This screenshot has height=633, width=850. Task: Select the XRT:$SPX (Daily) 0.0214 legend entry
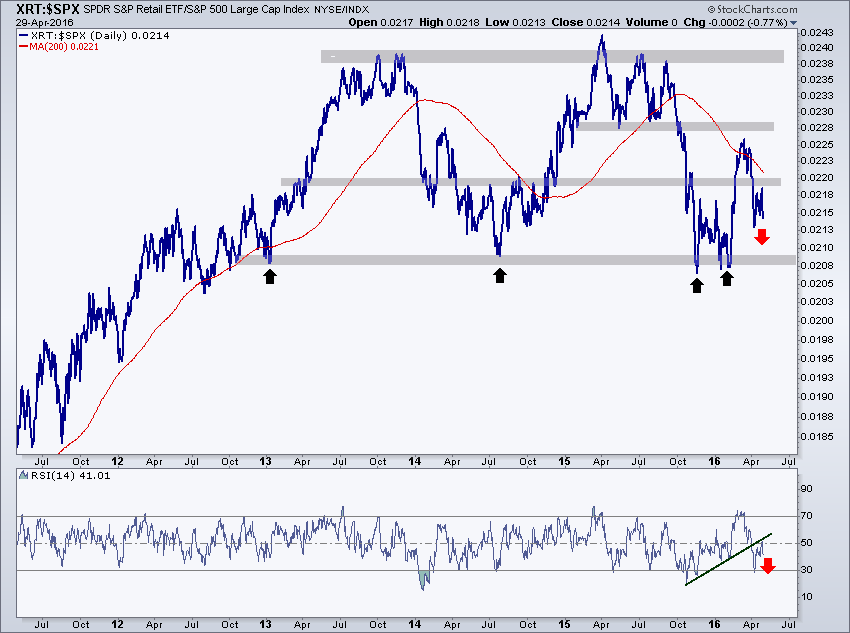pos(94,35)
